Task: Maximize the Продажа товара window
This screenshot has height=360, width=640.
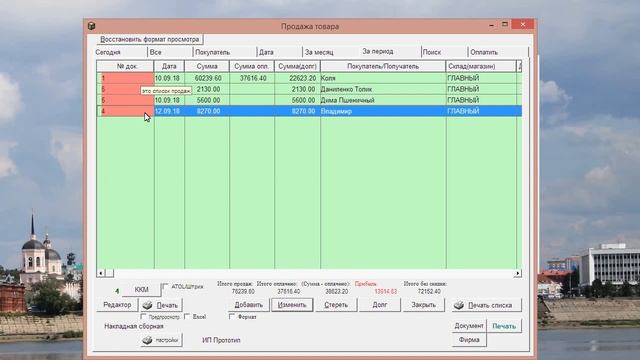Action: tap(505, 24)
